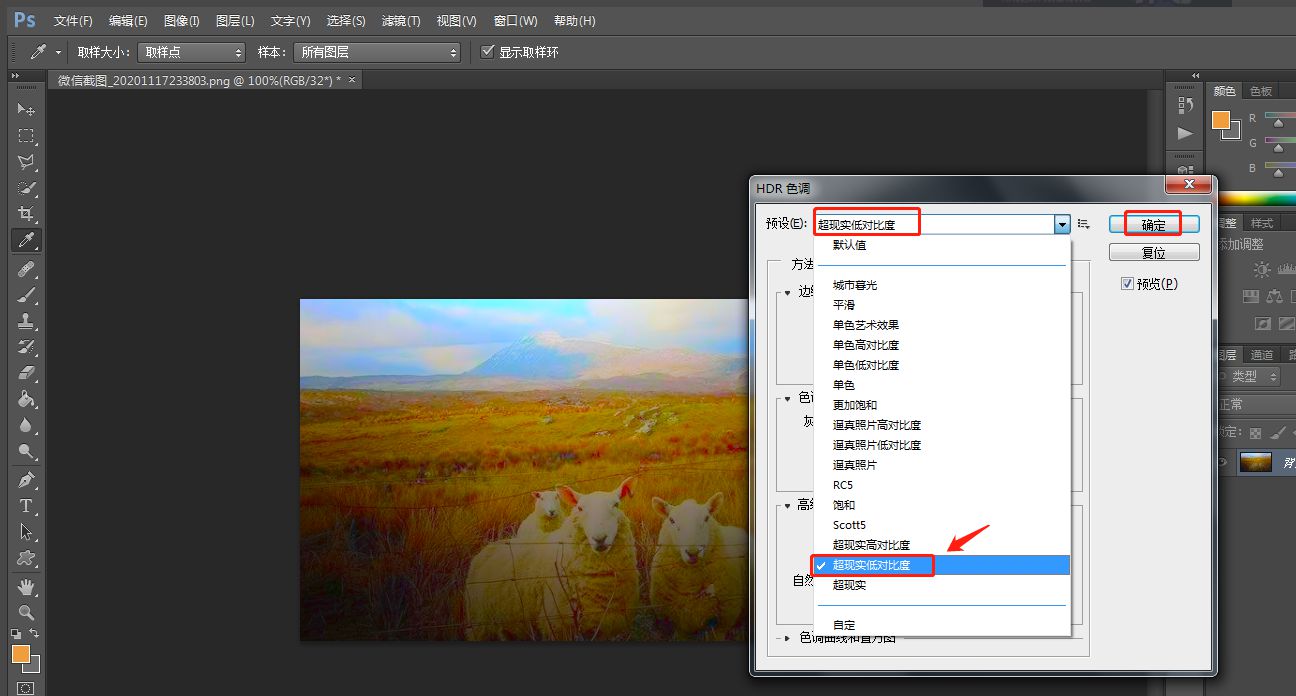Select the Move tool
Viewport: 1296px width, 696px height.
click(x=26, y=109)
